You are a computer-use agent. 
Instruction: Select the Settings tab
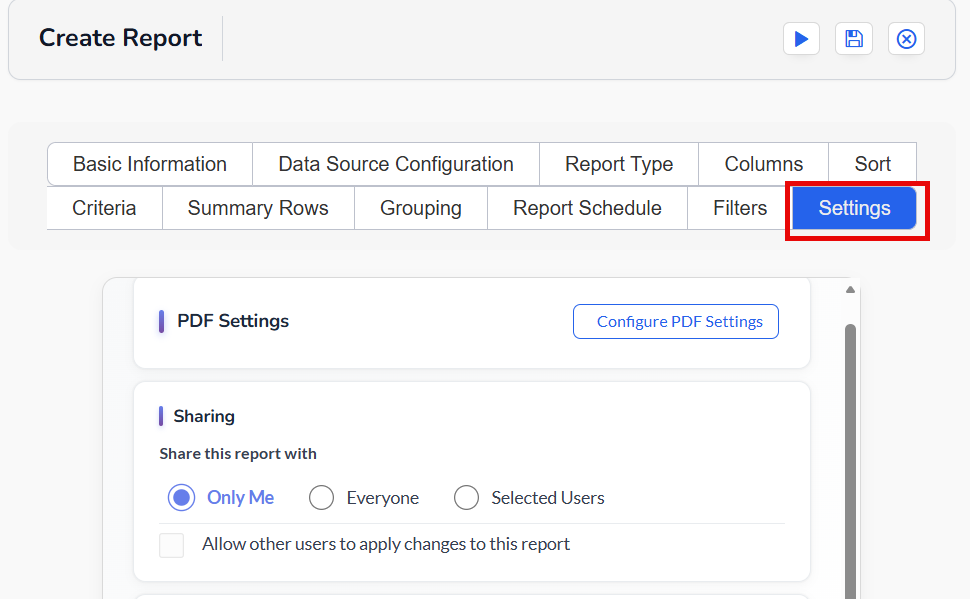tap(854, 208)
